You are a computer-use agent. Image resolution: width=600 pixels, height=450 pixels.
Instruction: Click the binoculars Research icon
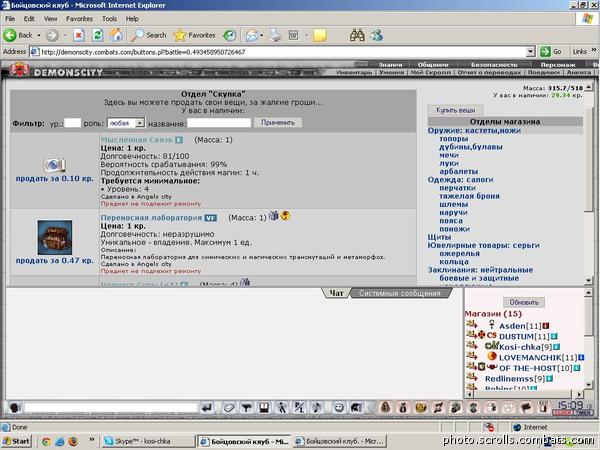(357, 35)
